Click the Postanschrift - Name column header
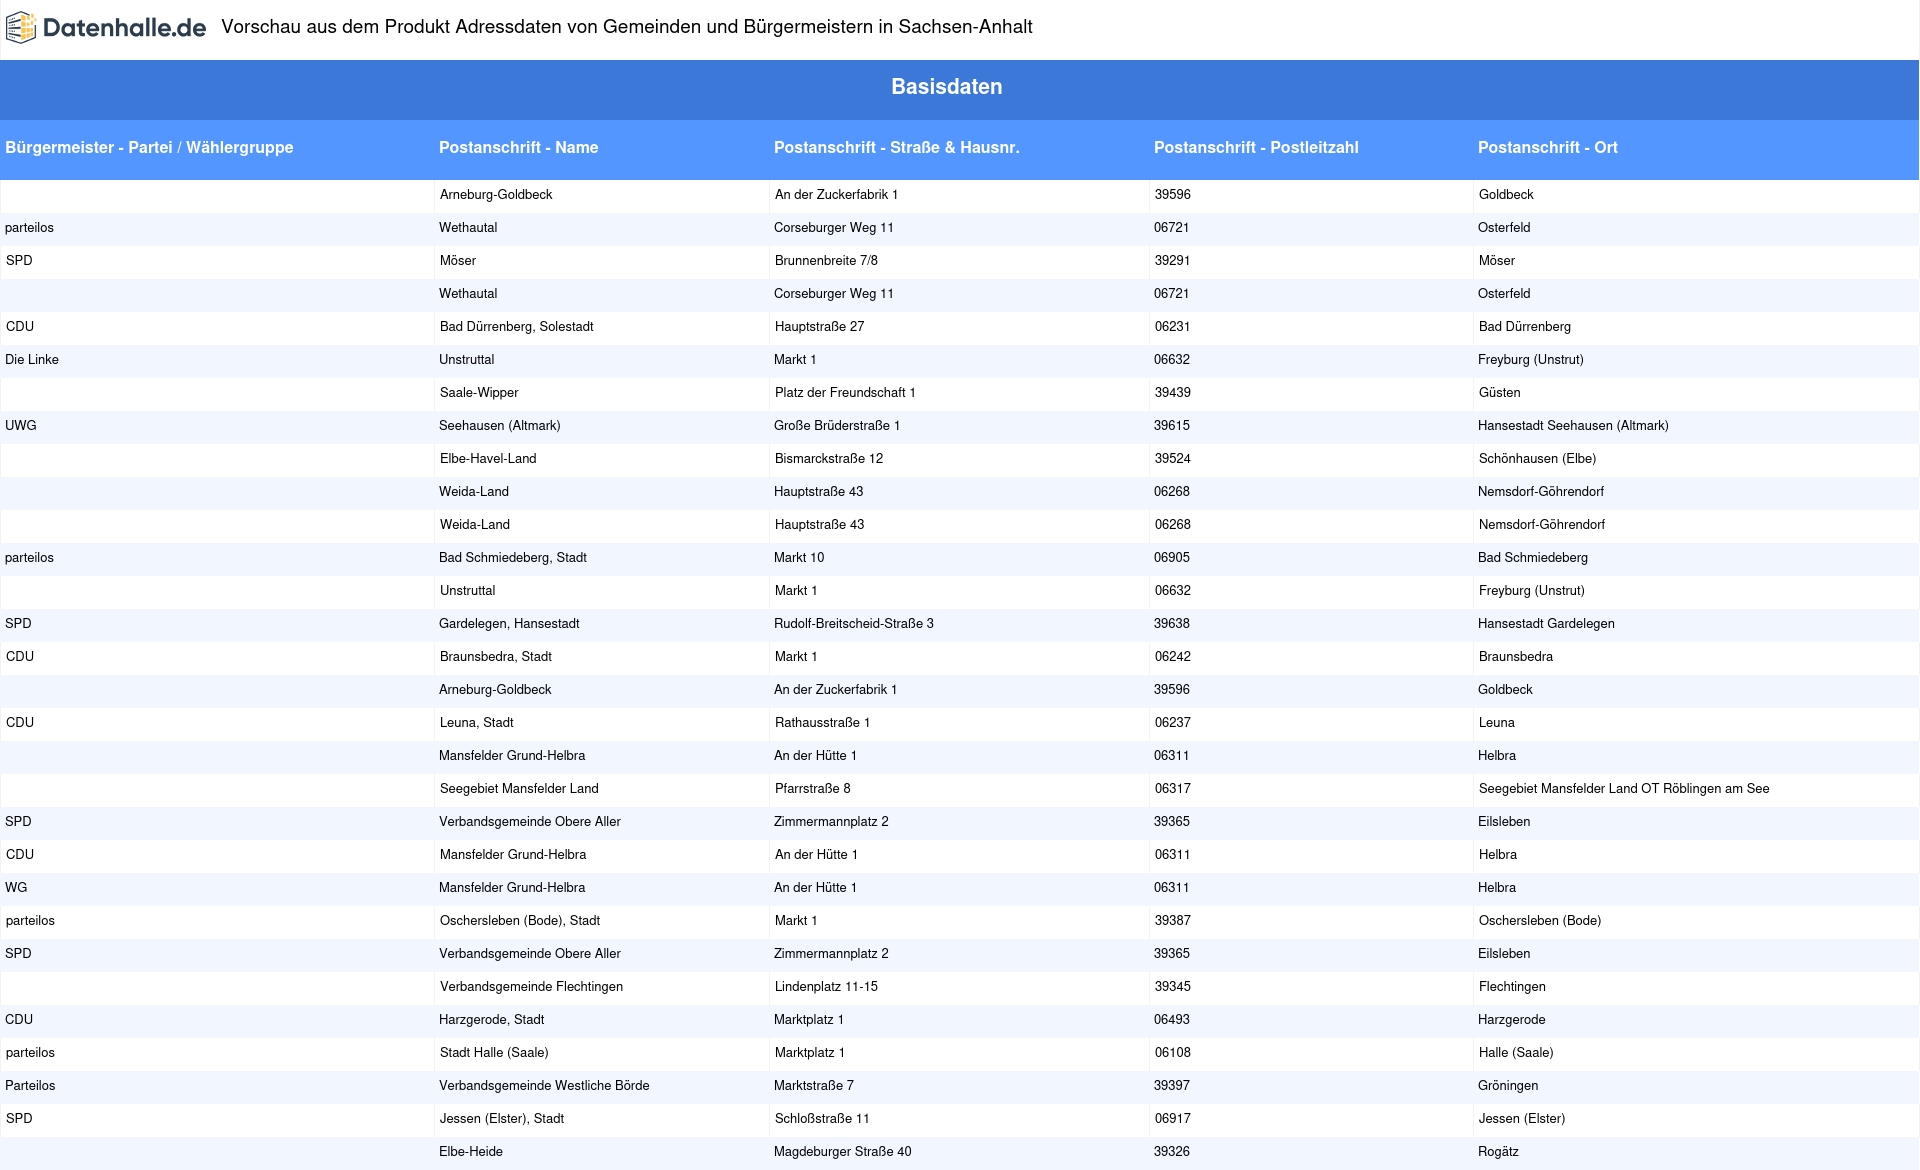This screenshot has width=1920, height=1170. [x=518, y=147]
